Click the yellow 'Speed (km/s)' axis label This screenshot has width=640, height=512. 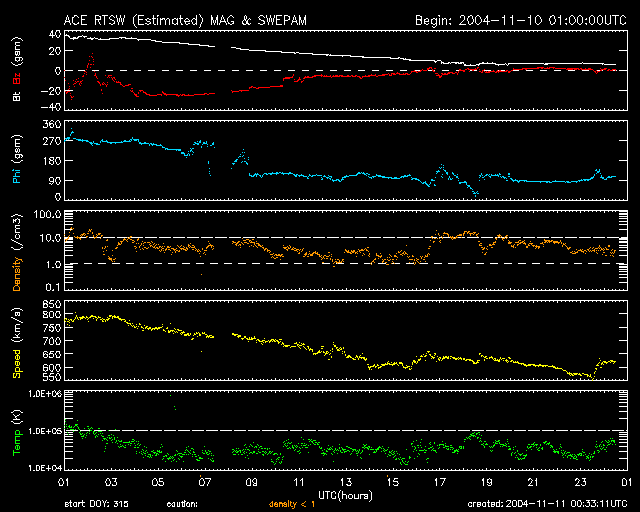17,342
